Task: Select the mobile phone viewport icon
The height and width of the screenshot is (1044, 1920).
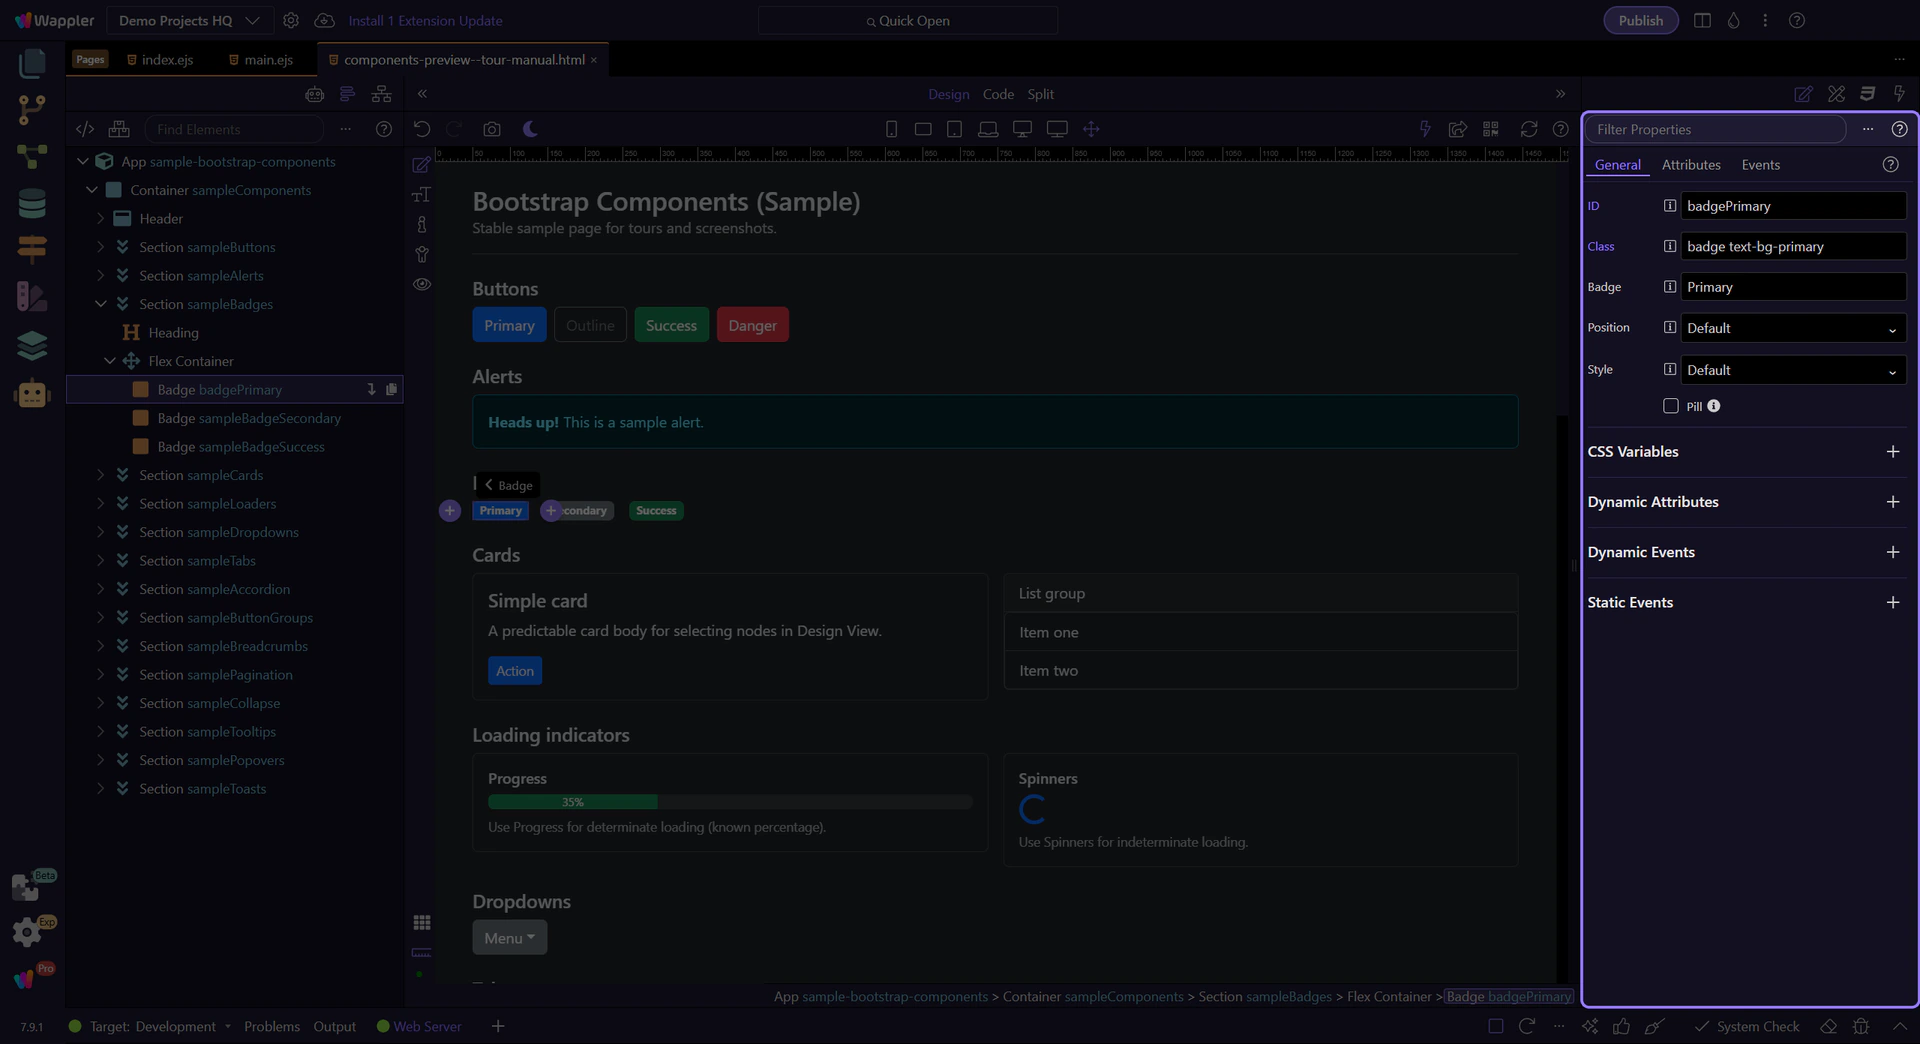Action: click(891, 129)
